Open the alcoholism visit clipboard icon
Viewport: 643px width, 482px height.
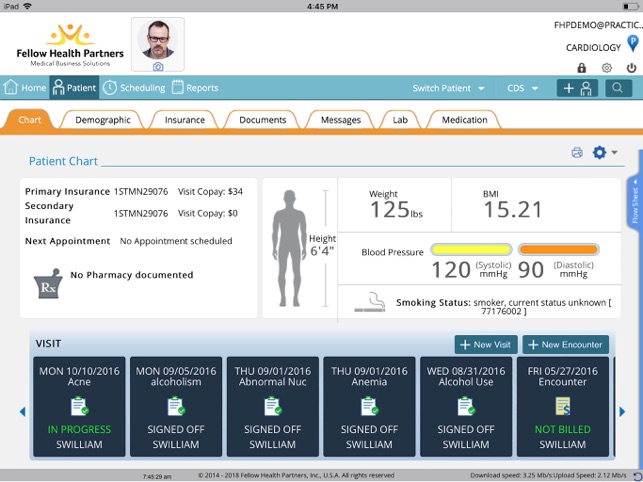click(176, 406)
